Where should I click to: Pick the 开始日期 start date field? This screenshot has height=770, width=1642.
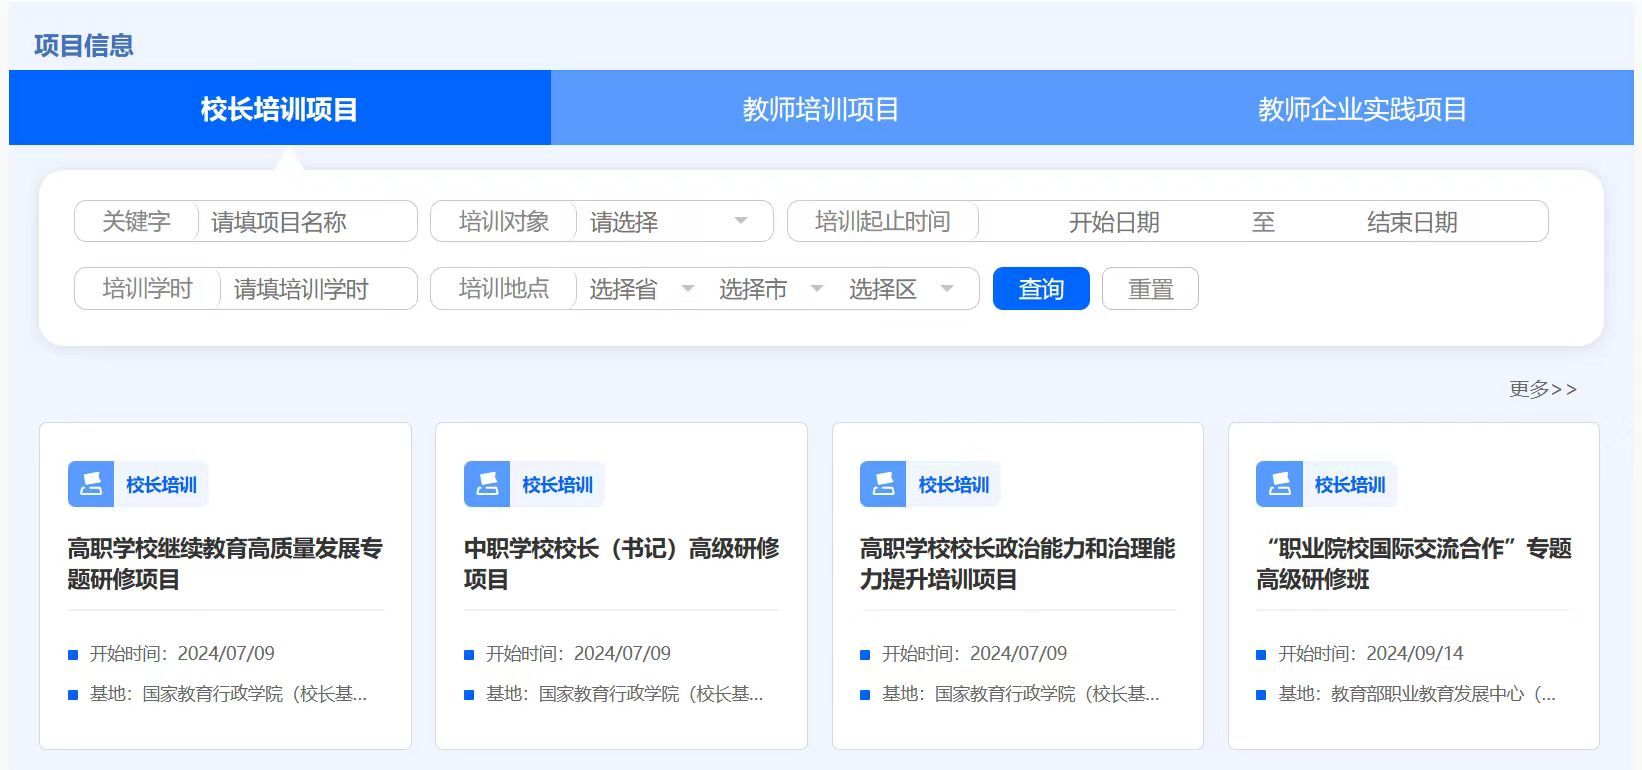(1114, 222)
